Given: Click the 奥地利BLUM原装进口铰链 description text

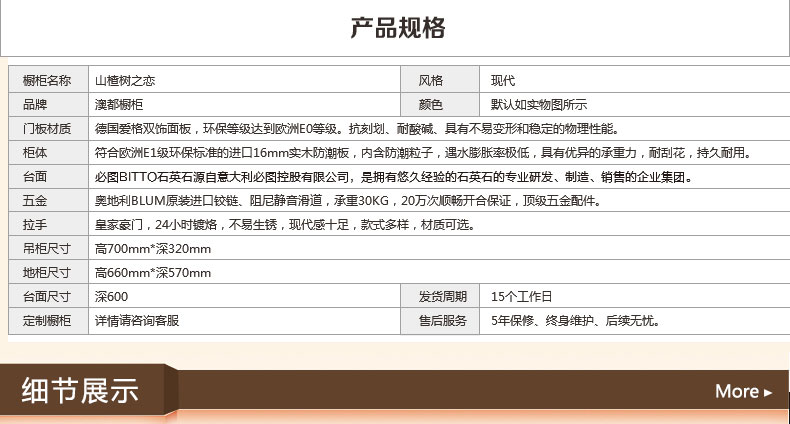Looking at the screenshot, I should click(348, 200).
